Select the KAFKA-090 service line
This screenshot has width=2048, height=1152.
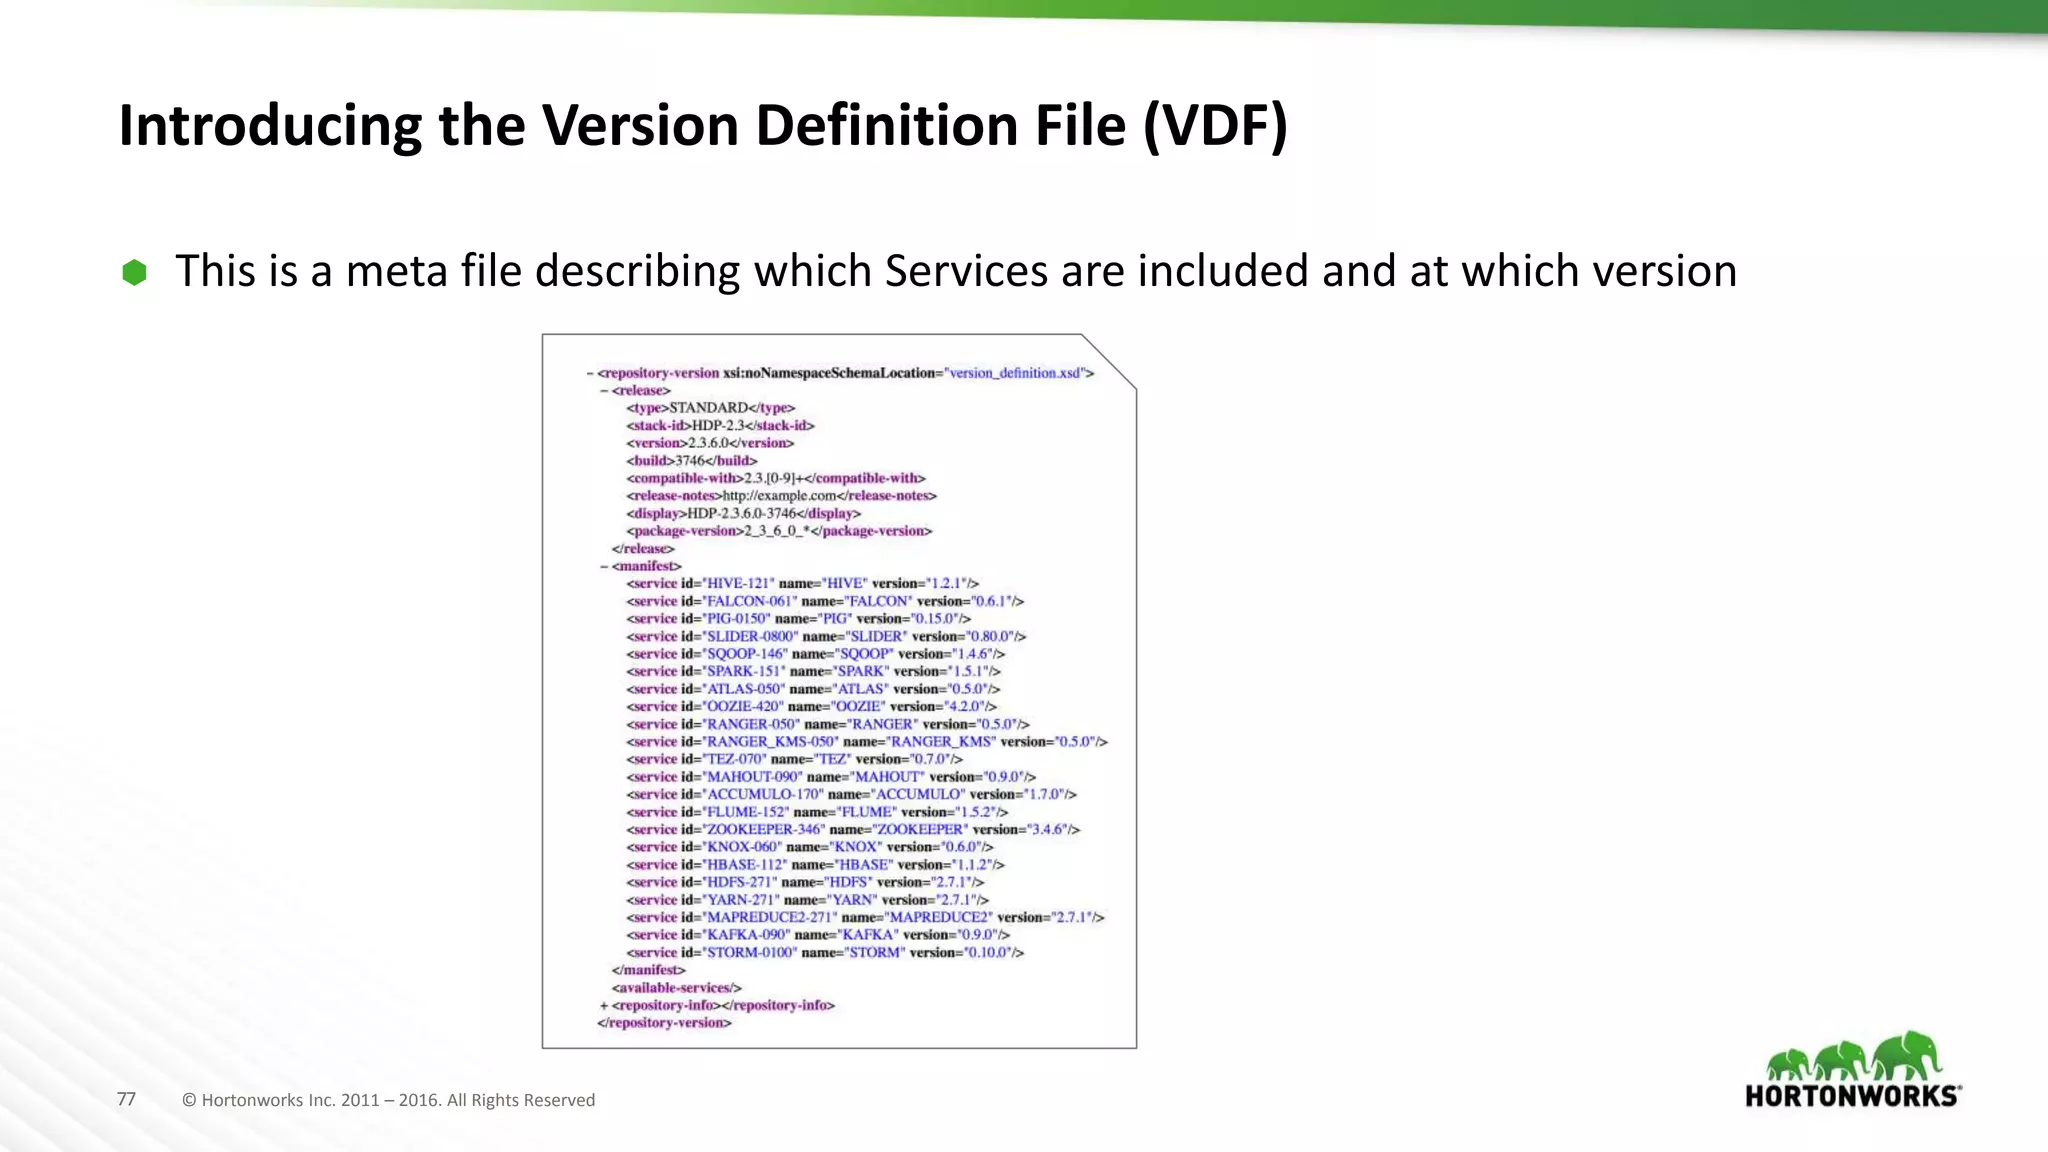818,935
